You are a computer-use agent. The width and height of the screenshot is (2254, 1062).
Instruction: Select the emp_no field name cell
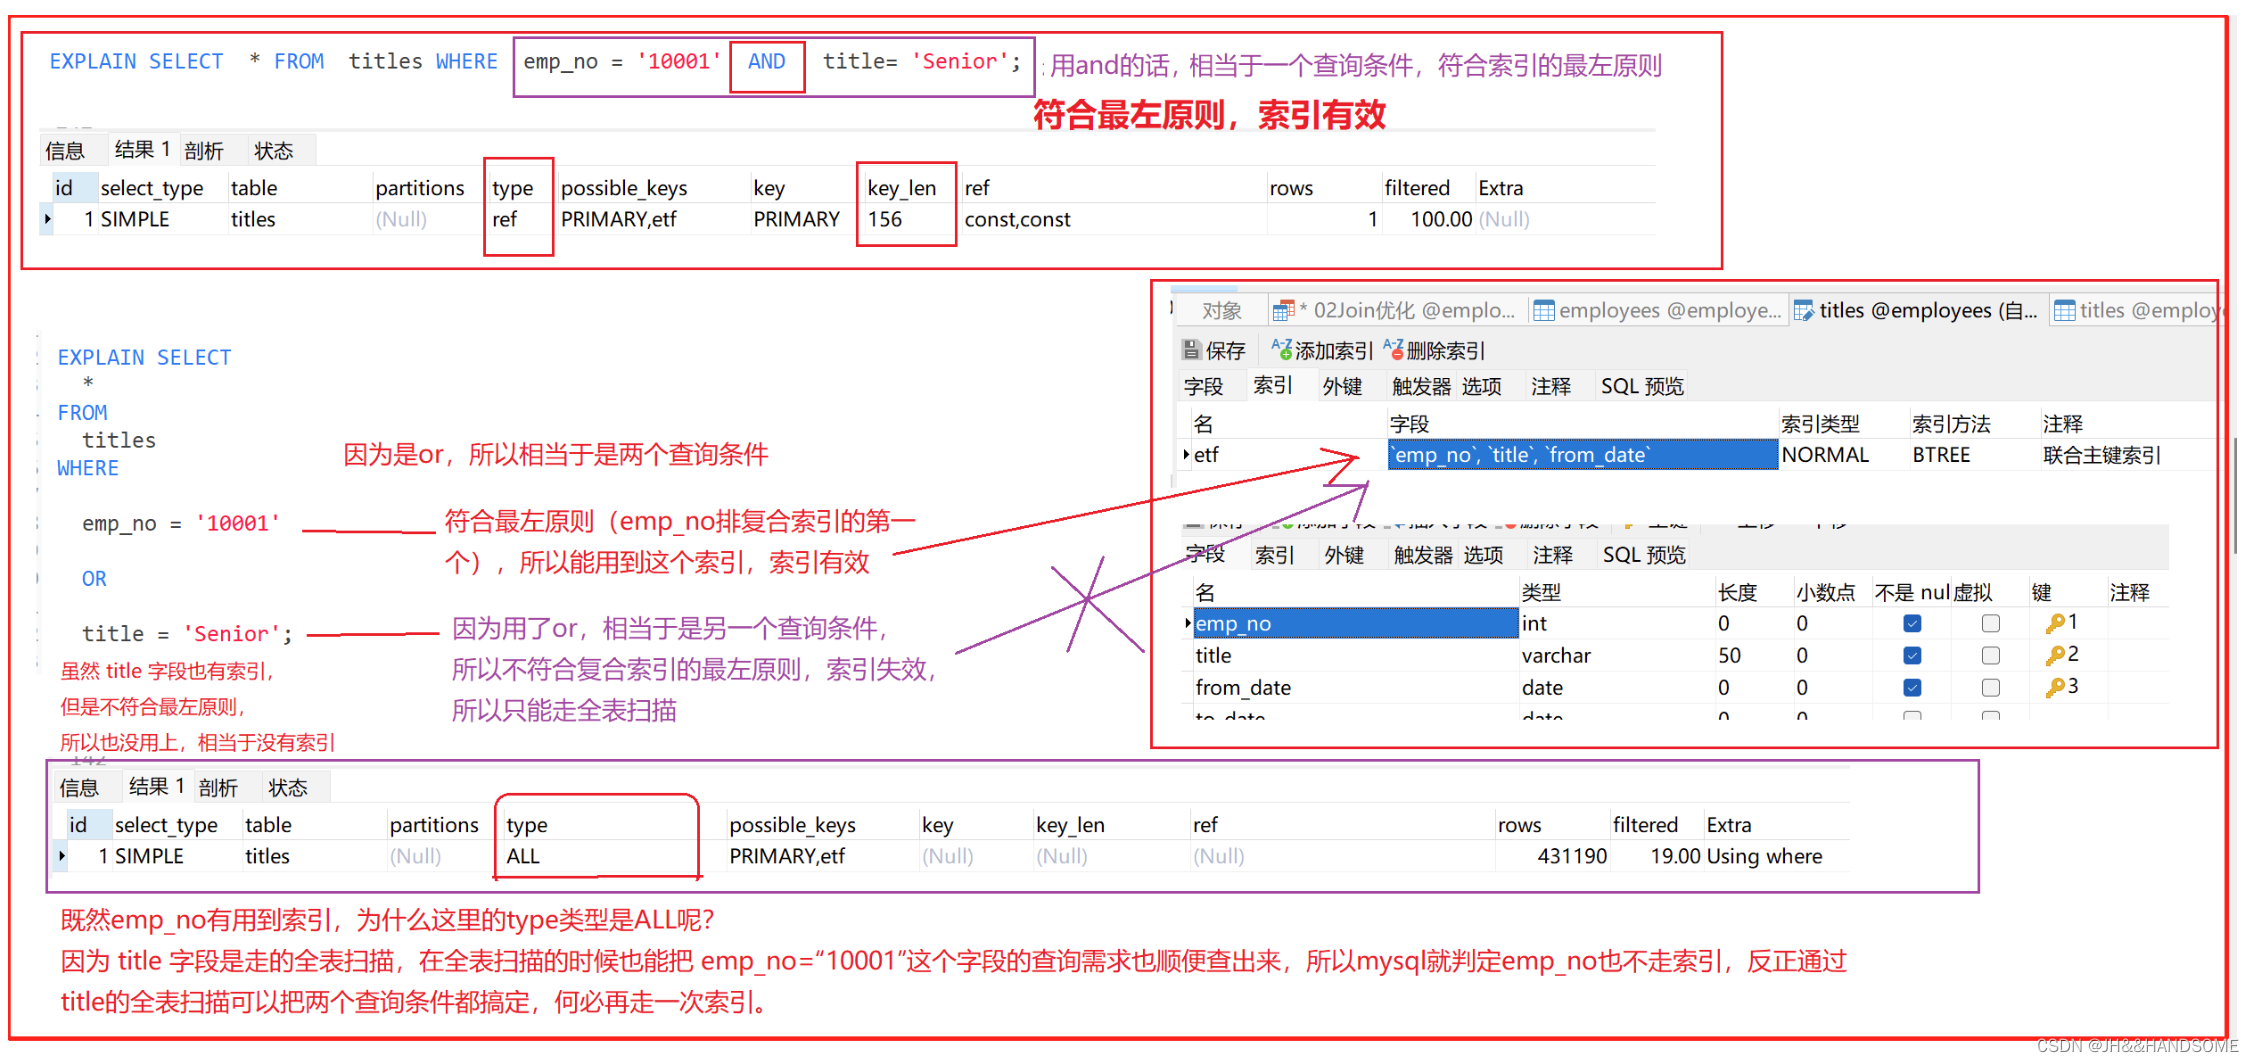(1356, 623)
